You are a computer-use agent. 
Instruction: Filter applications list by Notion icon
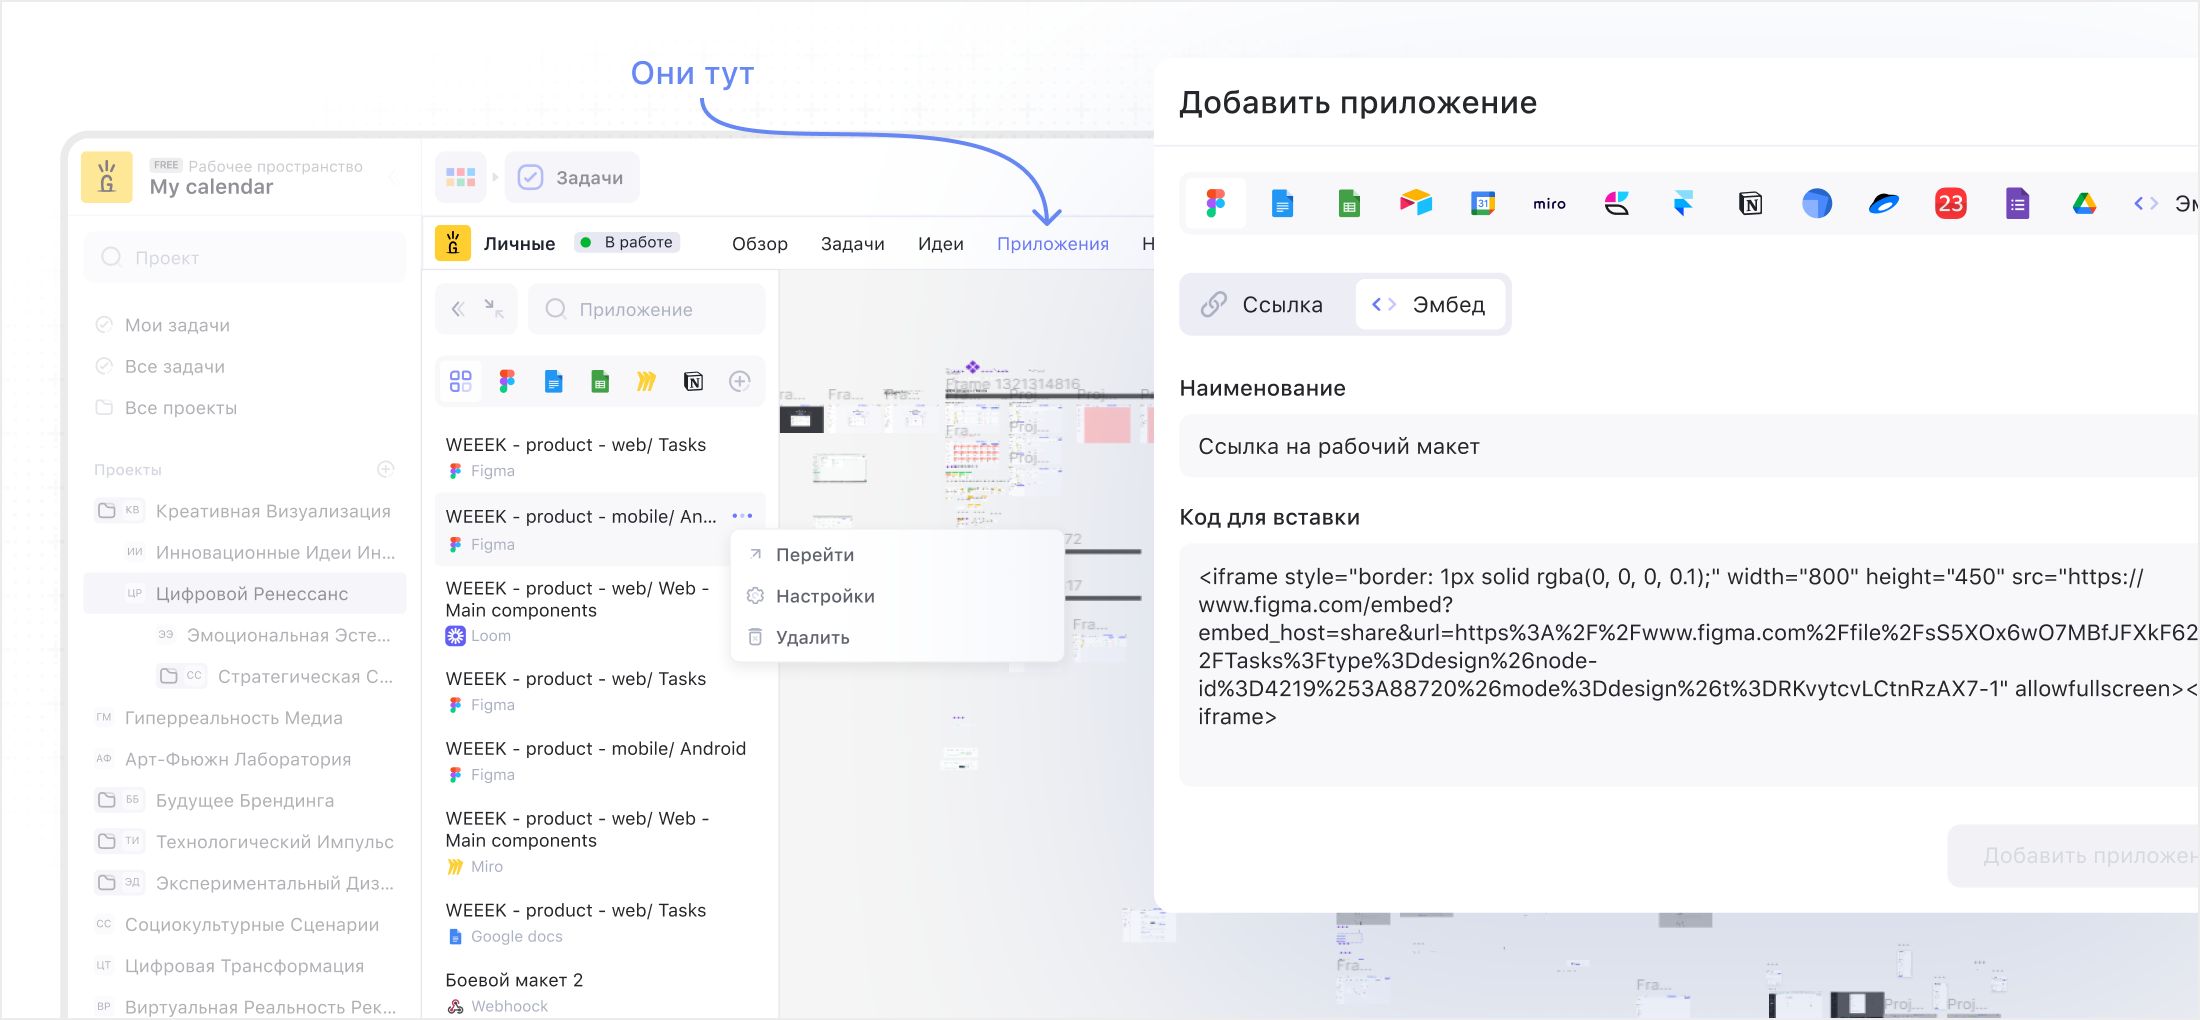(x=693, y=381)
